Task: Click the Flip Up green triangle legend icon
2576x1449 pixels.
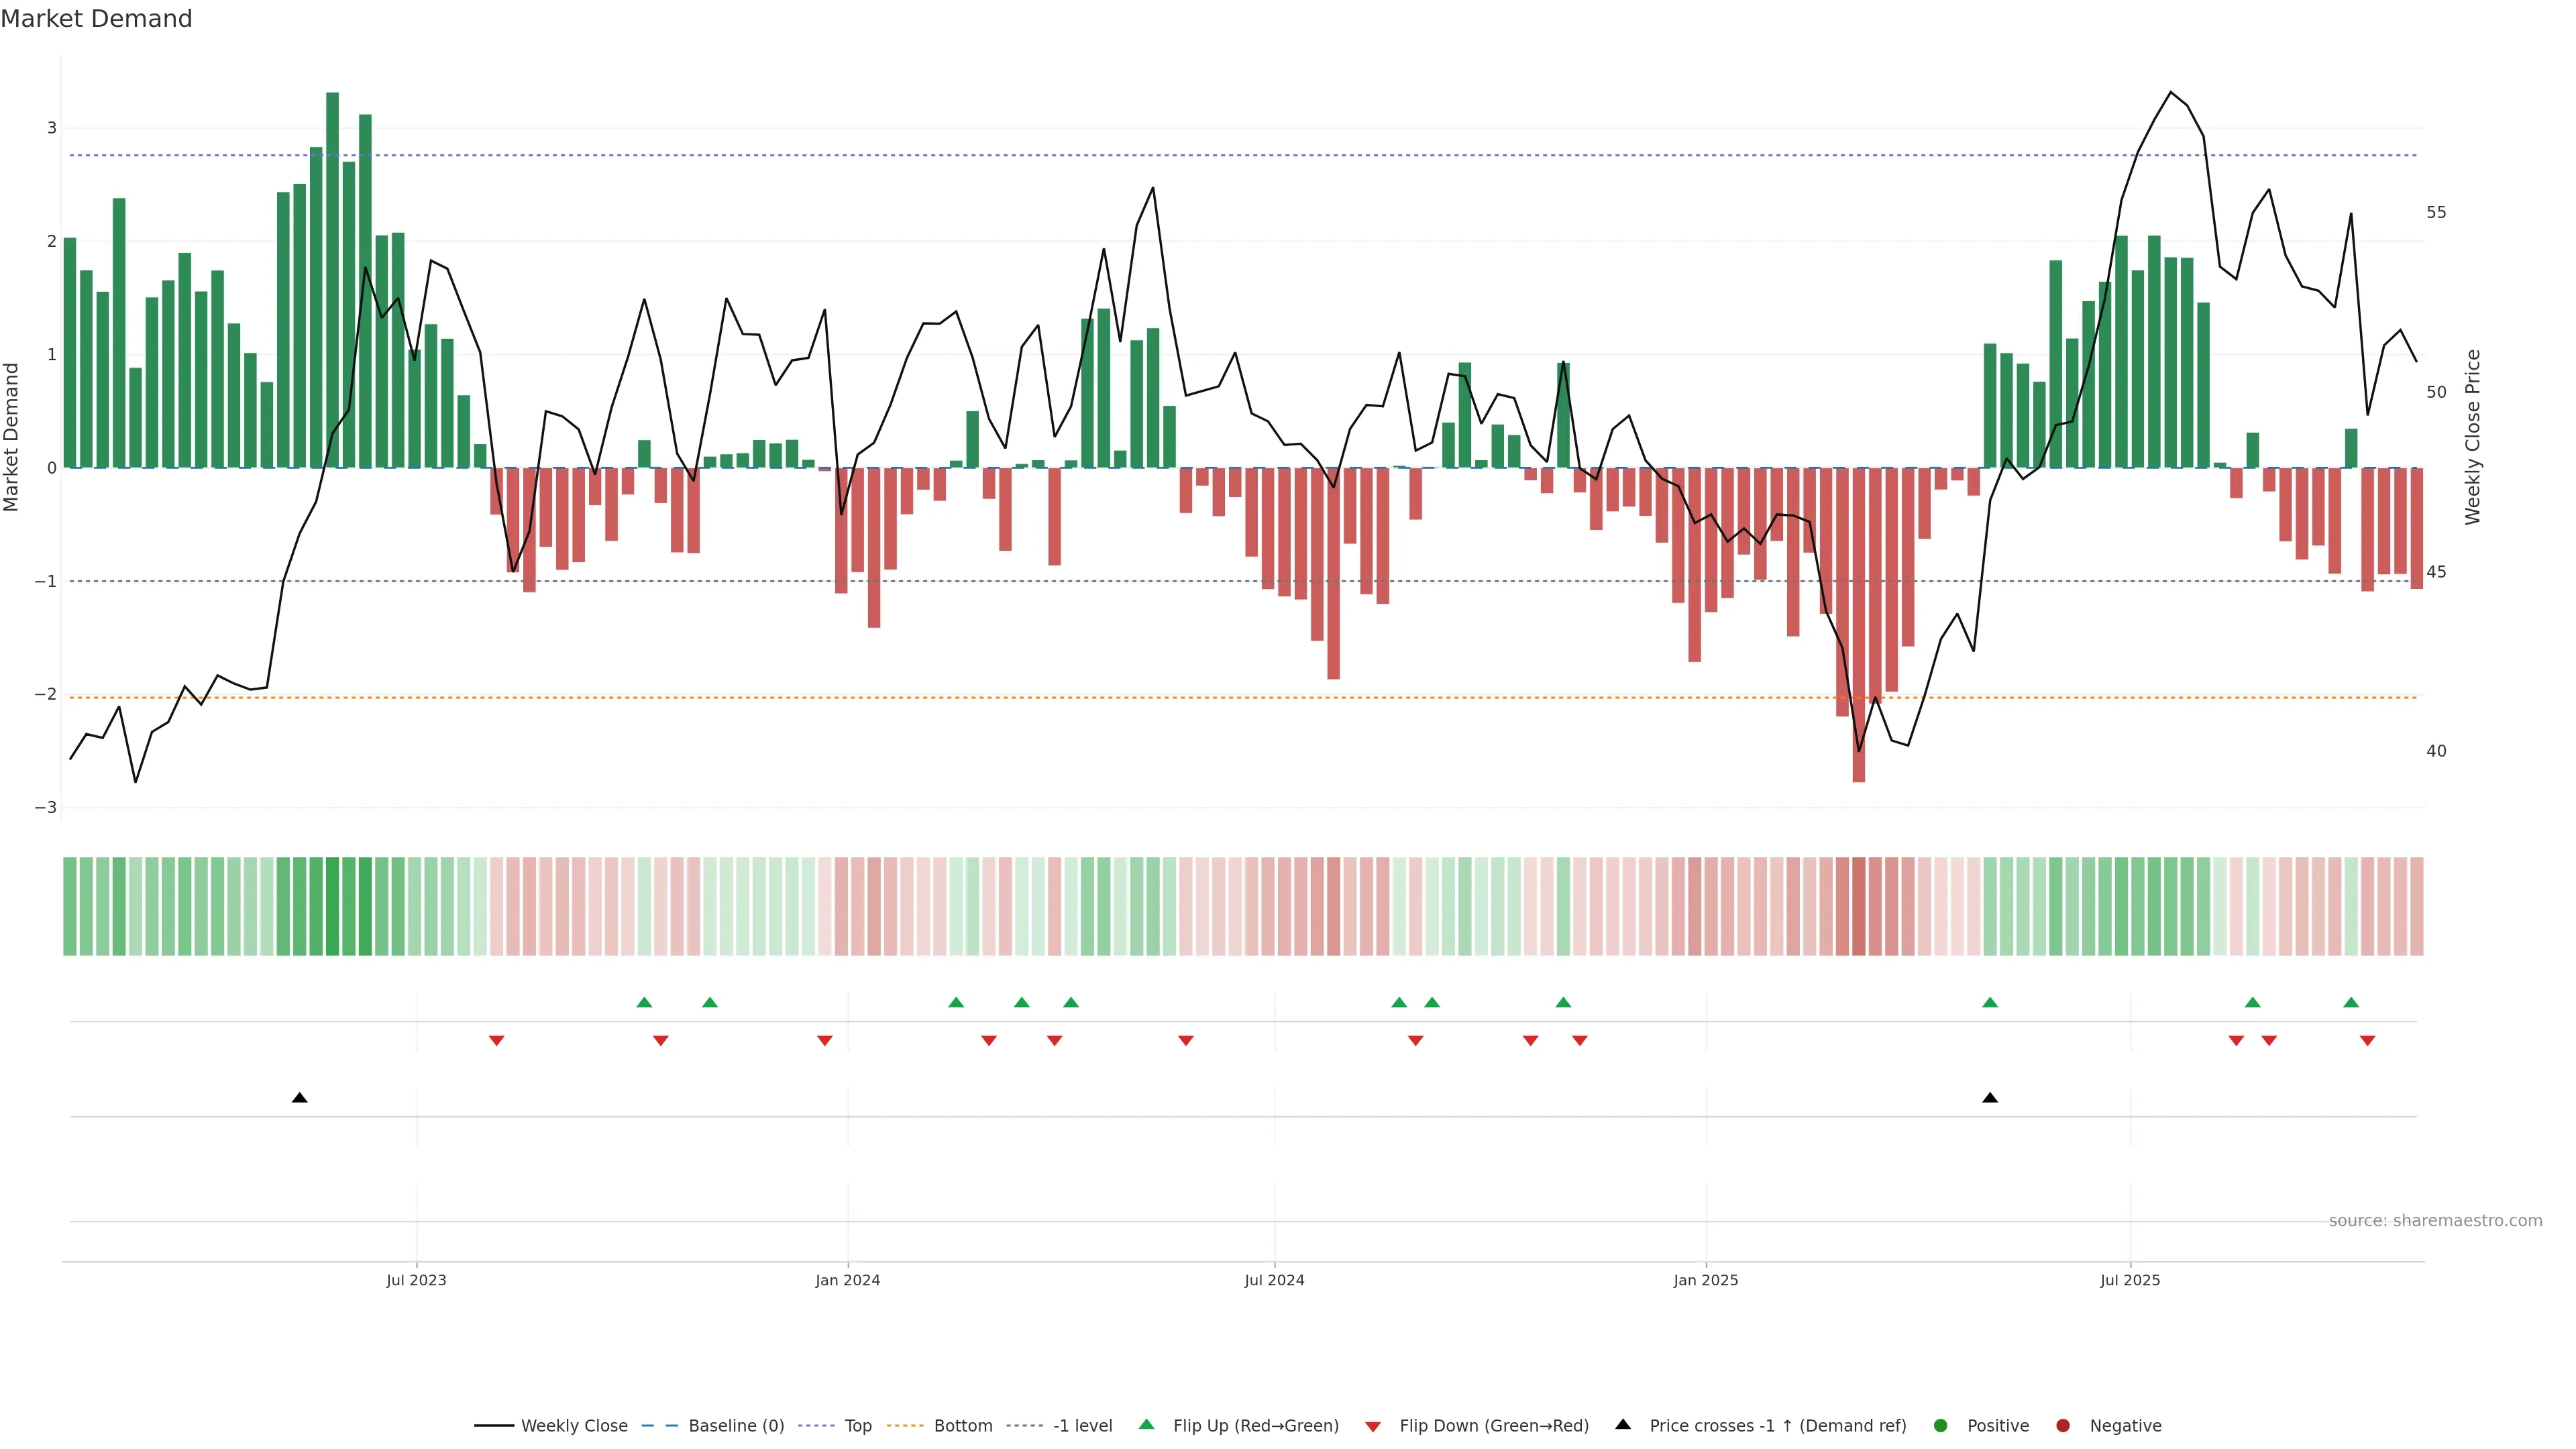Action: click(x=1147, y=1424)
